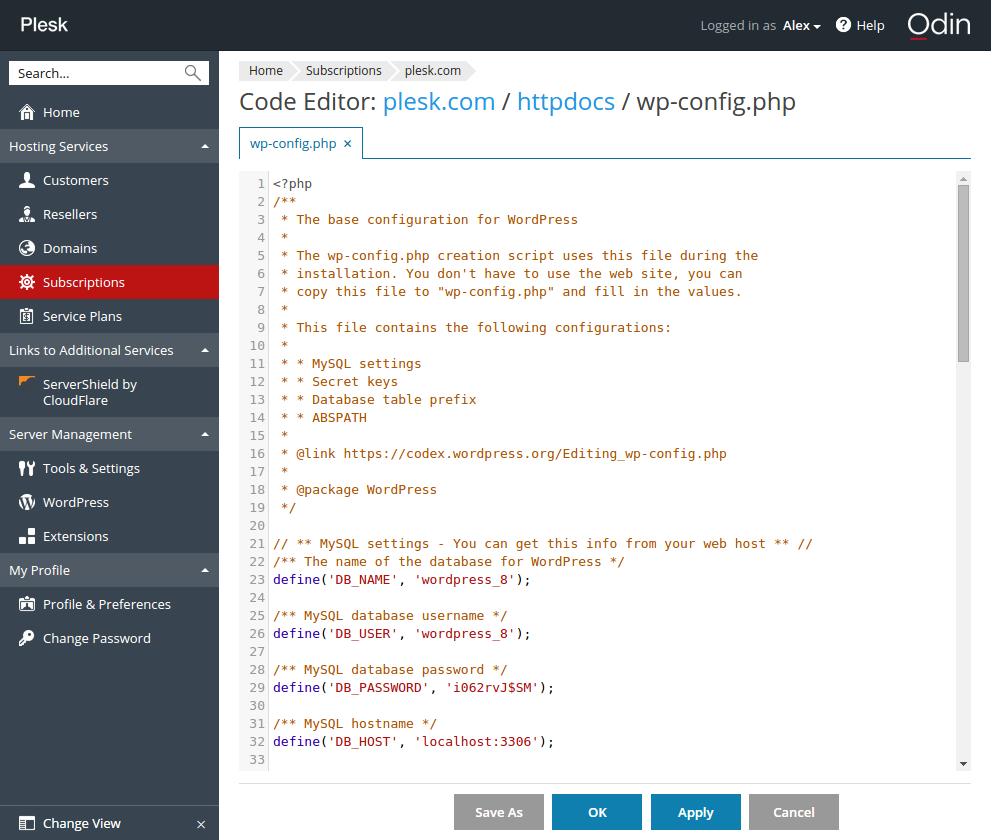Click the Tools & Settings wrench icon
The image size is (991, 840).
27,468
